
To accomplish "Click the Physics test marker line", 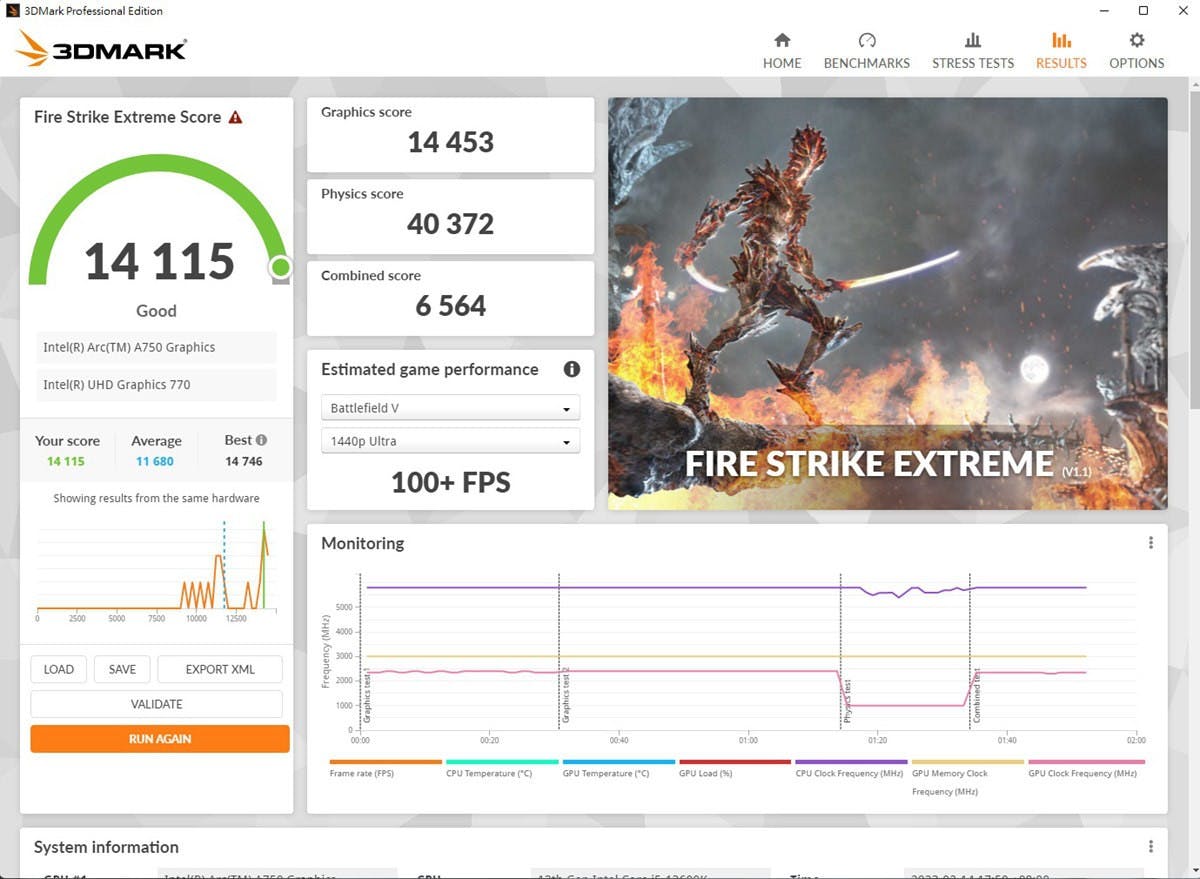I will pyautogui.click(x=841, y=650).
